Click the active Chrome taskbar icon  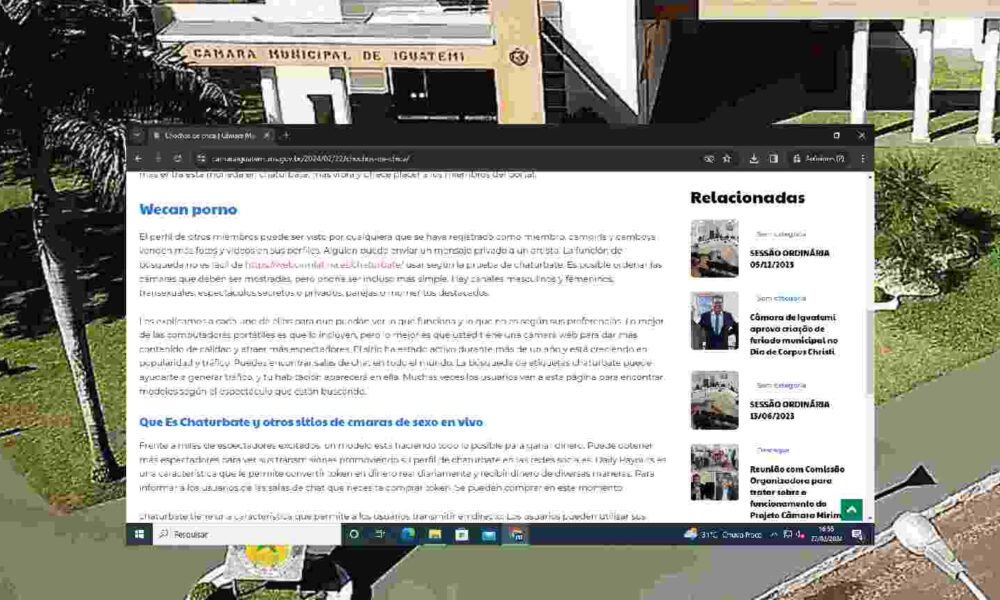click(517, 534)
